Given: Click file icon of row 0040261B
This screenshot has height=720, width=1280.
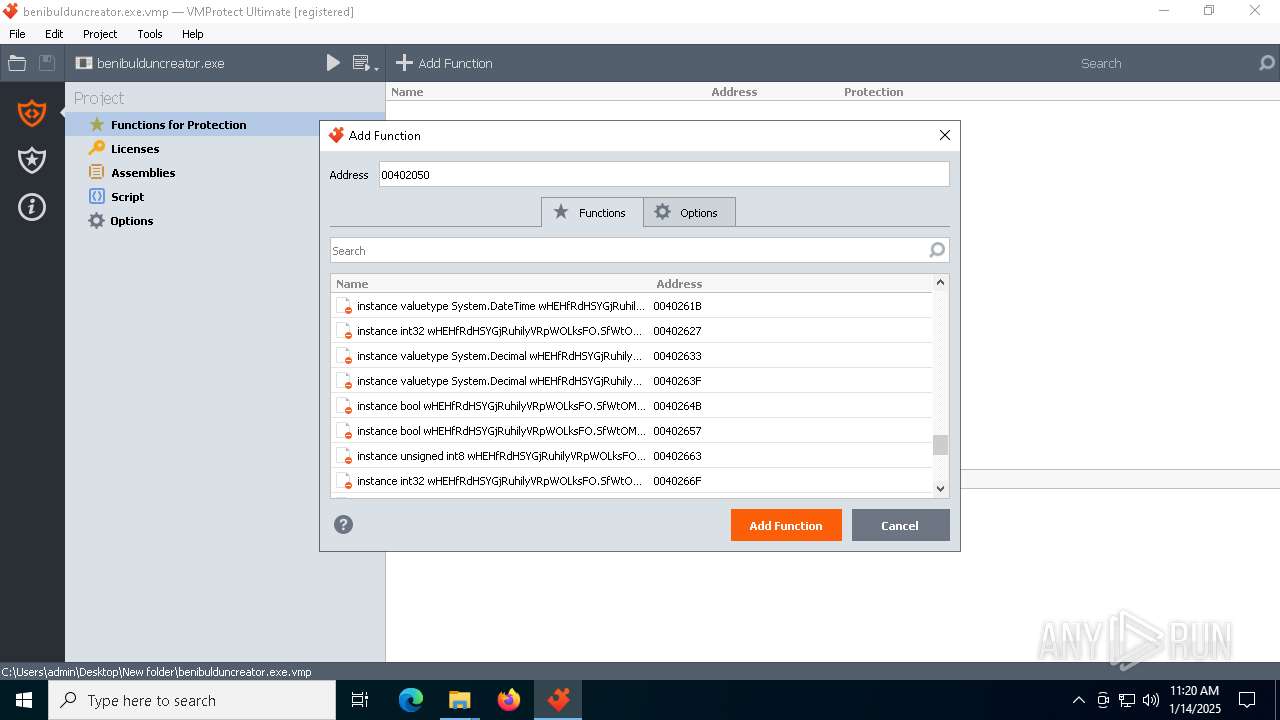Looking at the screenshot, I should [344, 306].
